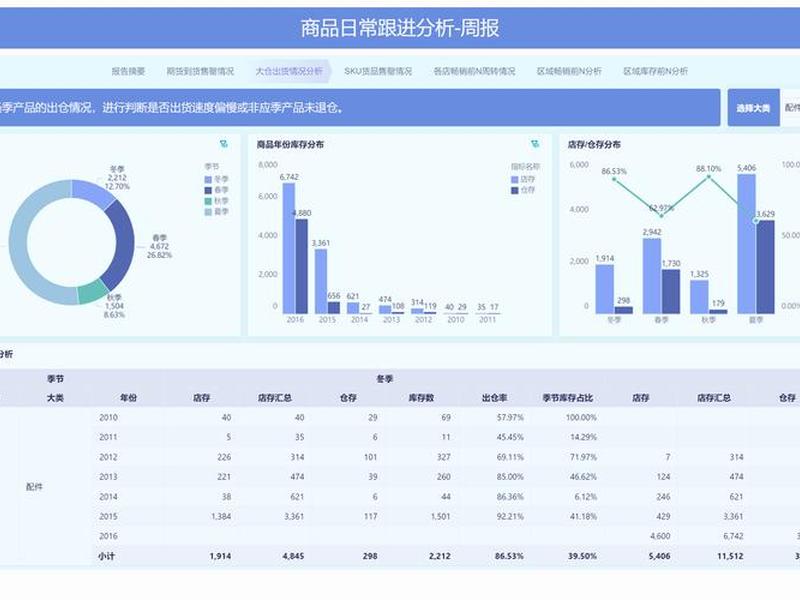Click the 季节库存占比 column header
Screen dimensions: 800x600
[567, 397]
